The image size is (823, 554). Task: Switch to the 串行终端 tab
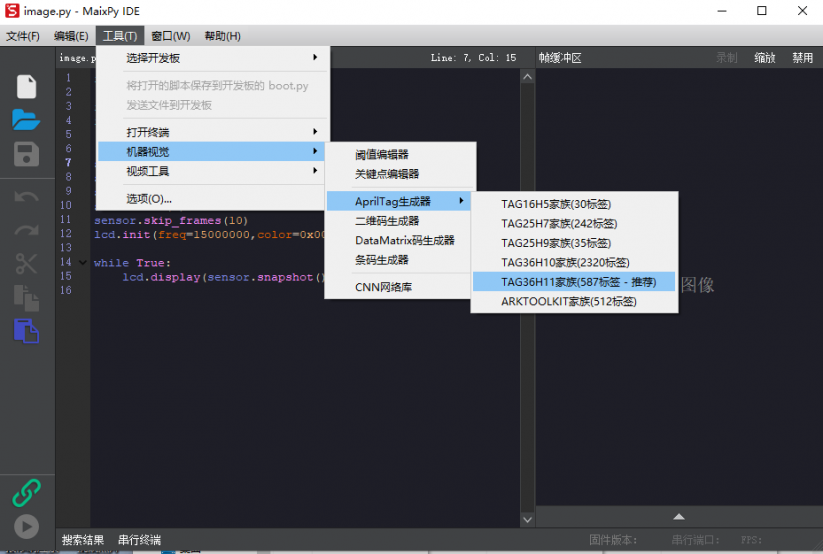coord(139,540)
